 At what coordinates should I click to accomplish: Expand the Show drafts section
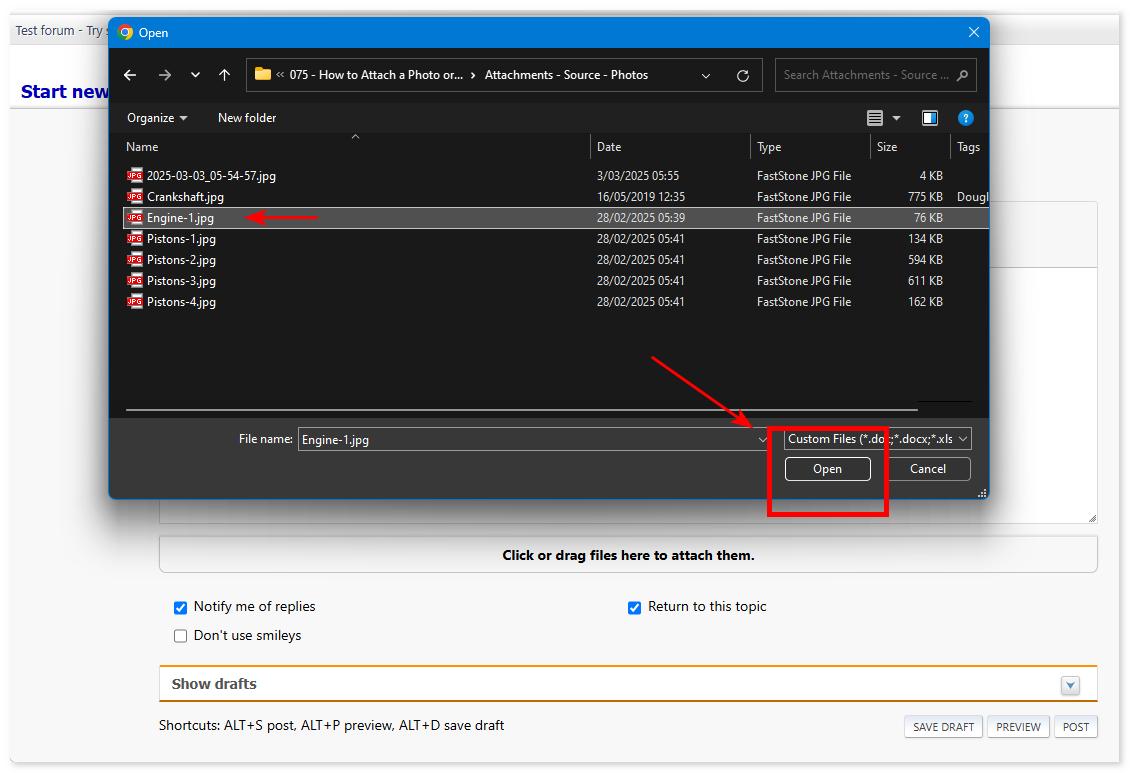1070,685
